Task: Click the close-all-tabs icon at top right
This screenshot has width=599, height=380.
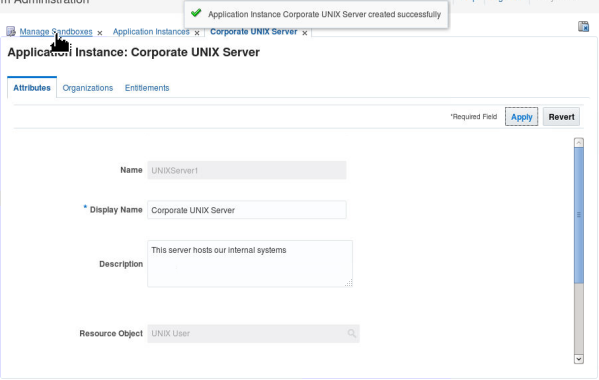Action: 583,26
